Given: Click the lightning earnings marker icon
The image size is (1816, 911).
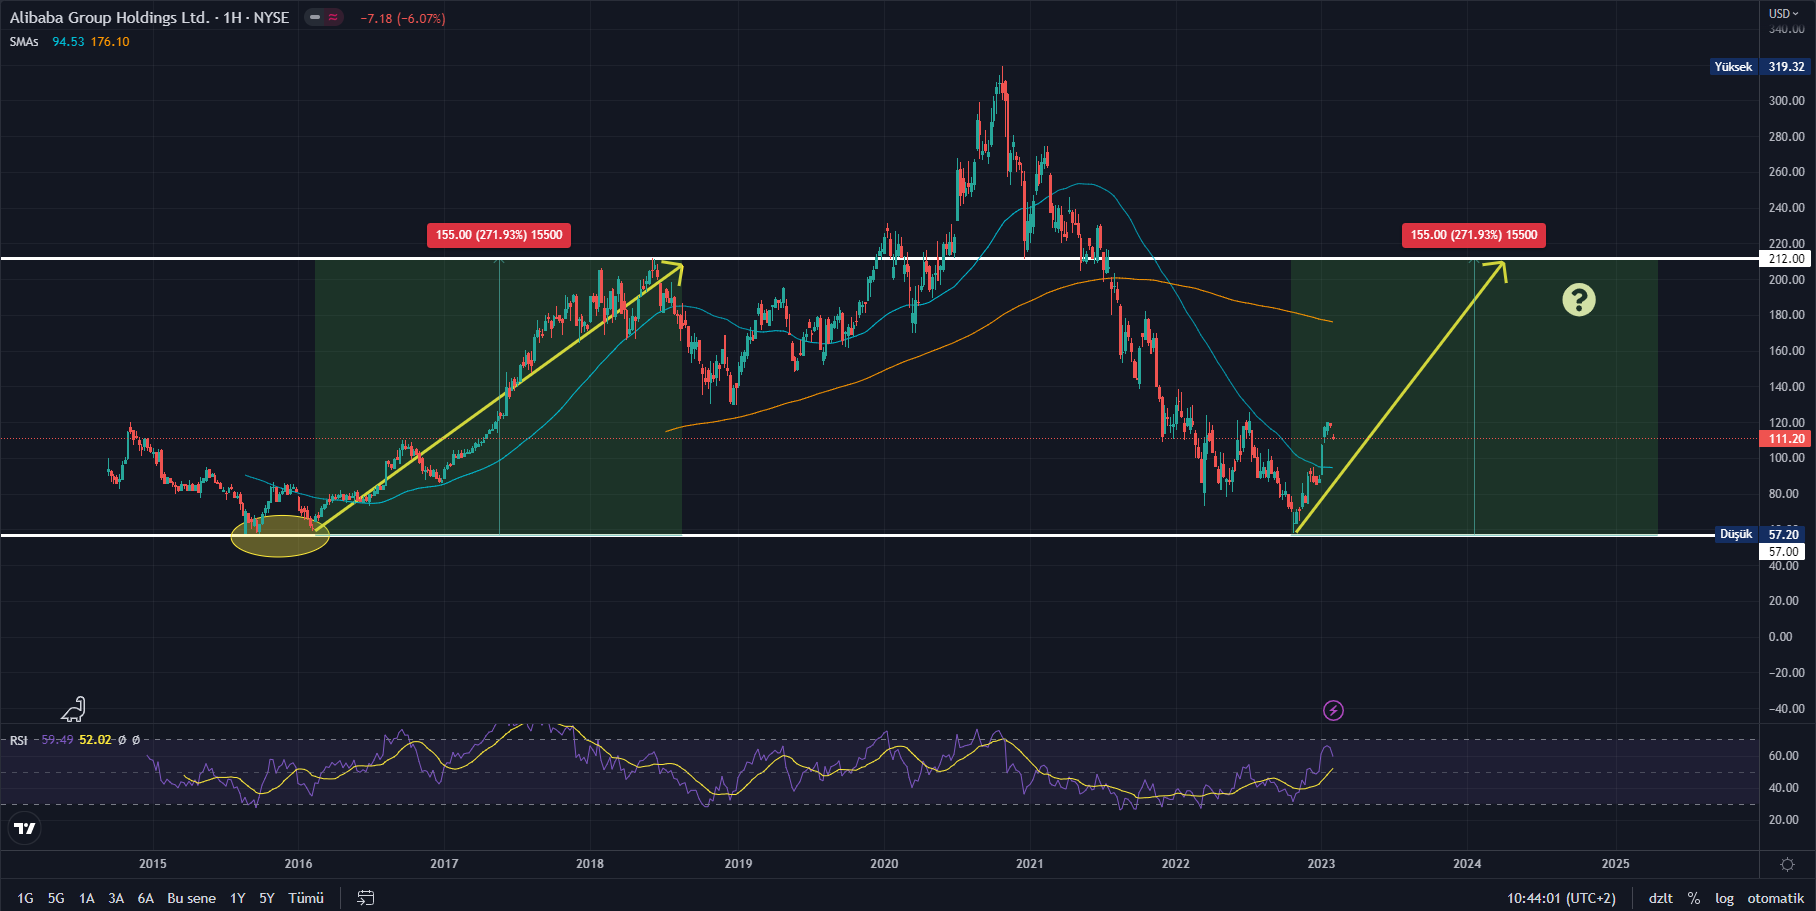Looking at the screenshot, I should [x=1333, y=711].
